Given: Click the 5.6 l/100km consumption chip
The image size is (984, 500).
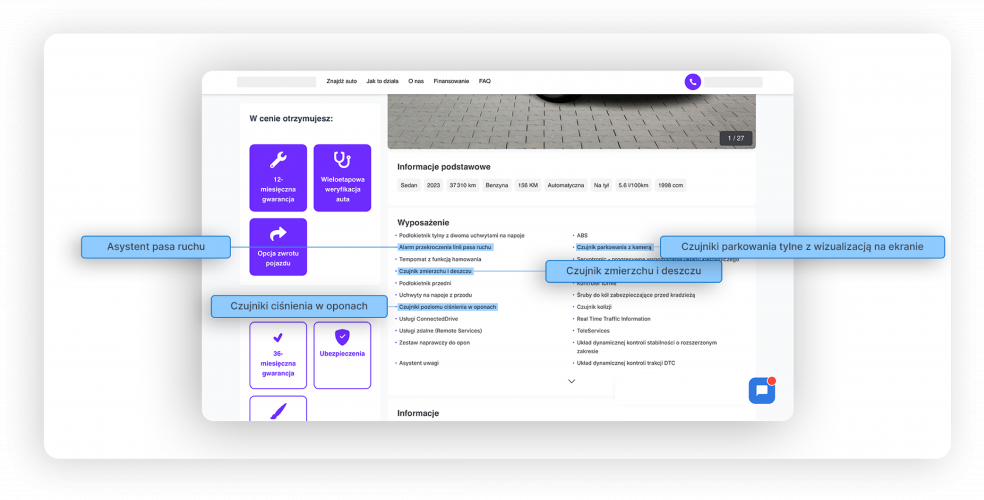Looking at the screenshot, I should (633, 186).
